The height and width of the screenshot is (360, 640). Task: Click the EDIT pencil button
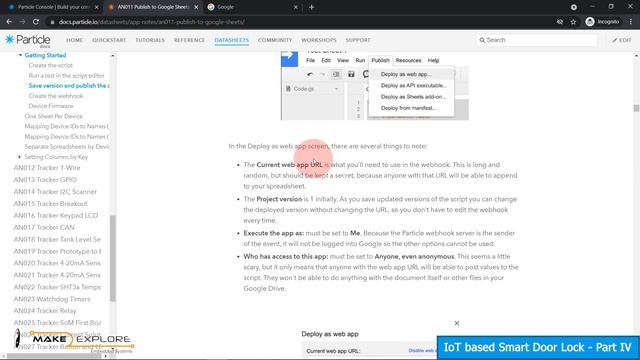[x=622, y=40]
